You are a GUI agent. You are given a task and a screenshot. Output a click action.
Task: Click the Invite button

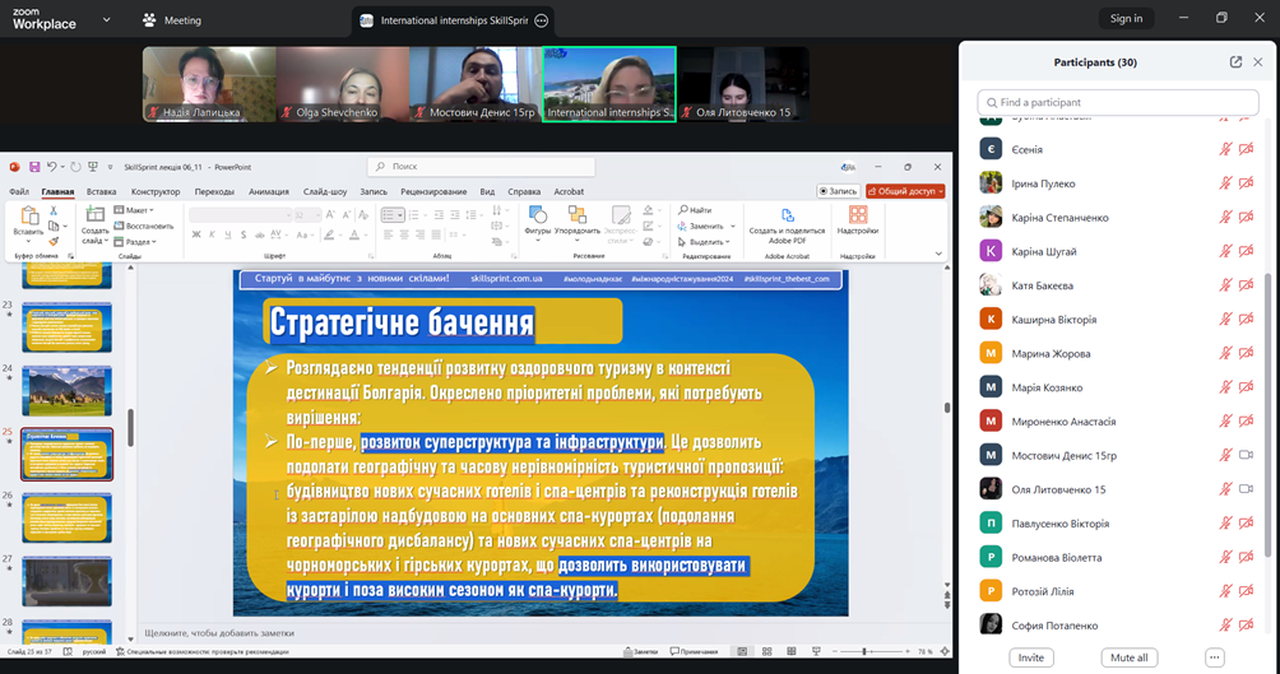1031,657
